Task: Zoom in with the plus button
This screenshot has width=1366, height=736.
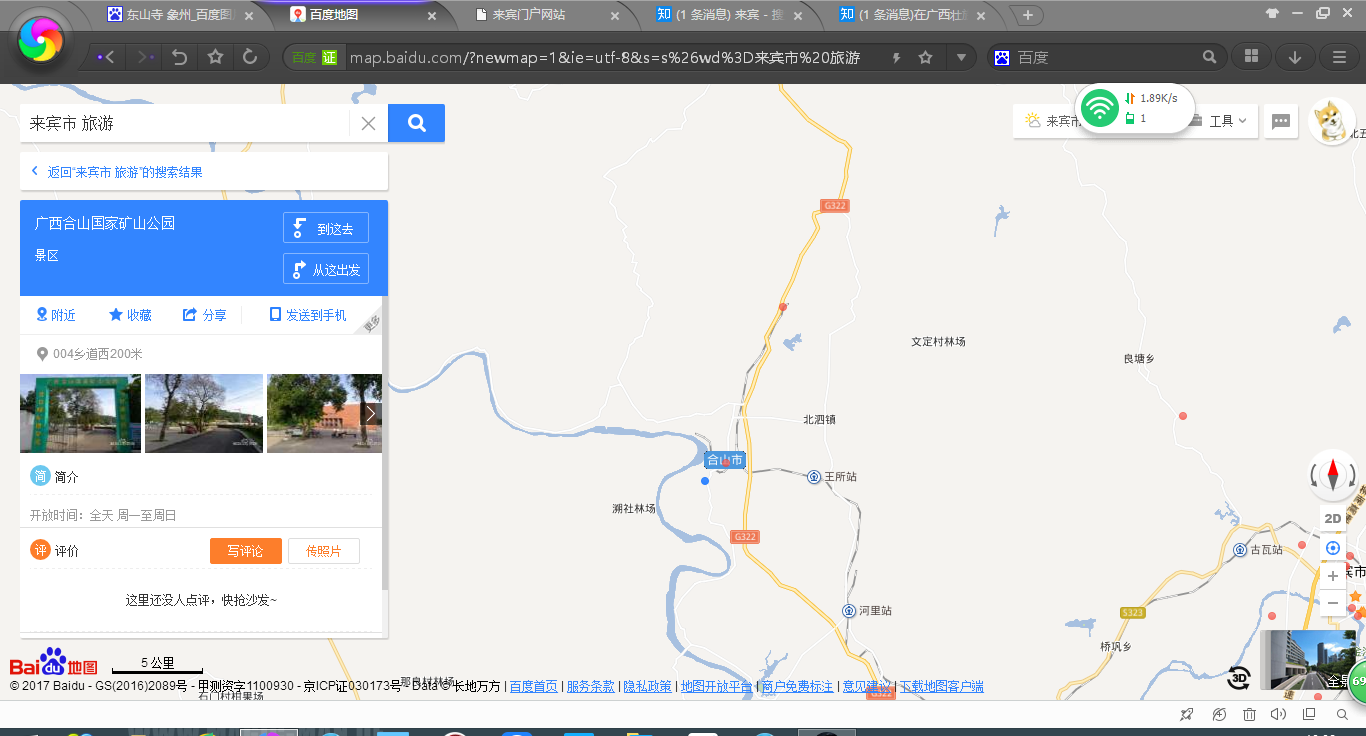Action: pos(1333,576)
